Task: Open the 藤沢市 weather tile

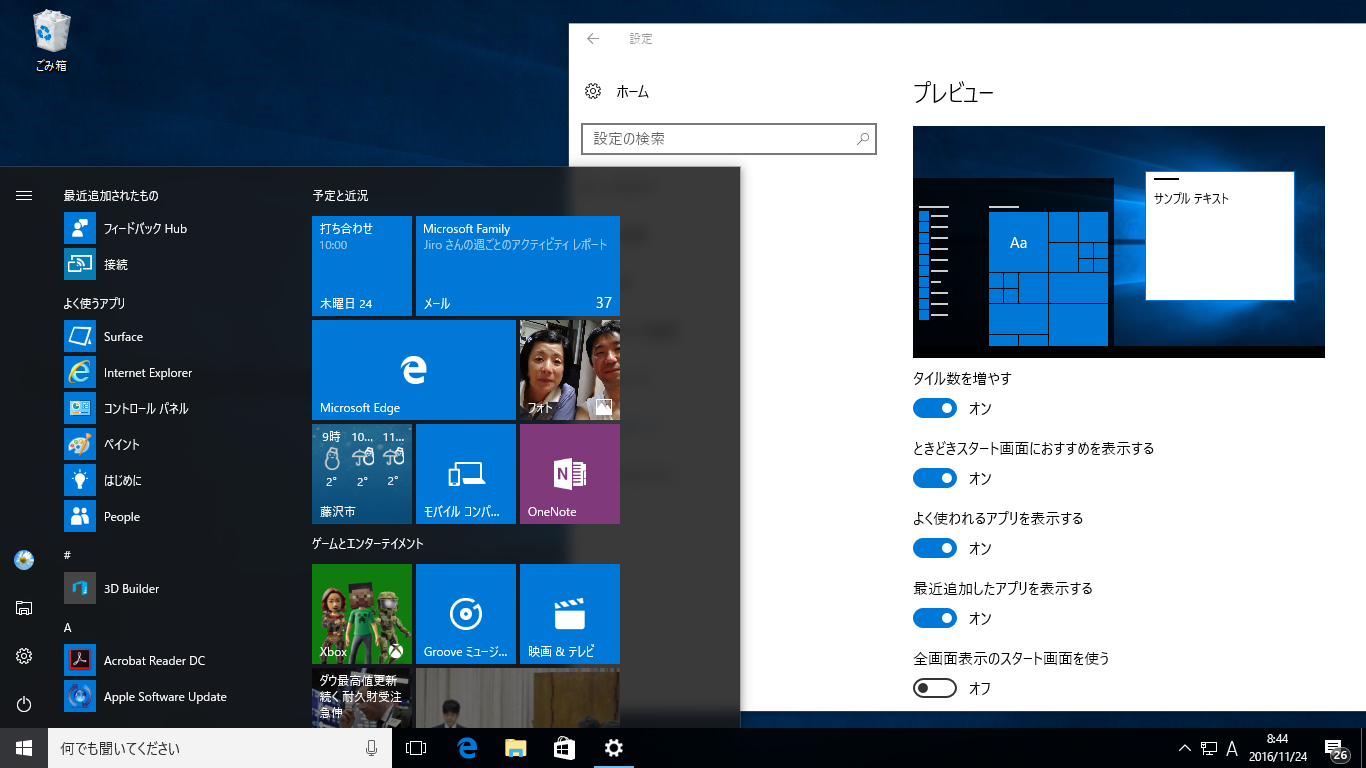Action: click(x=362, y=474)
